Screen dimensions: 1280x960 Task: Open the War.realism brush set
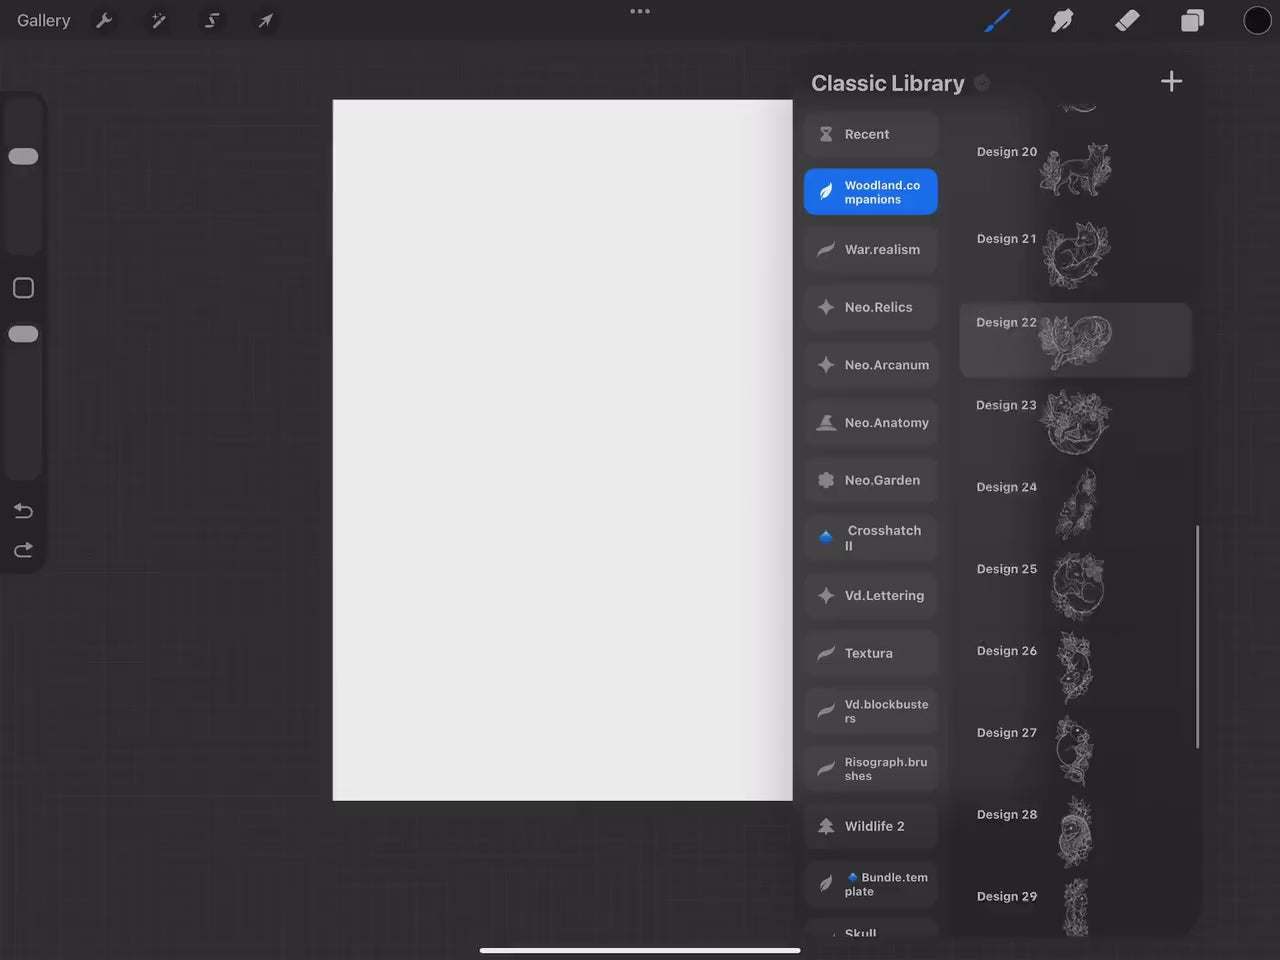[871, 250]
